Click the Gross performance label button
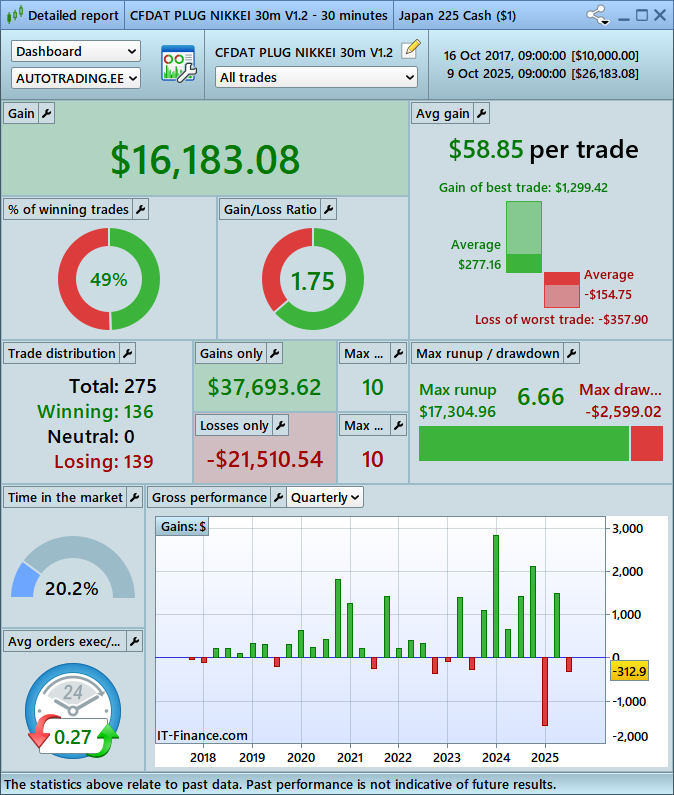Viewport: 674px width, 795px height. 208,497
